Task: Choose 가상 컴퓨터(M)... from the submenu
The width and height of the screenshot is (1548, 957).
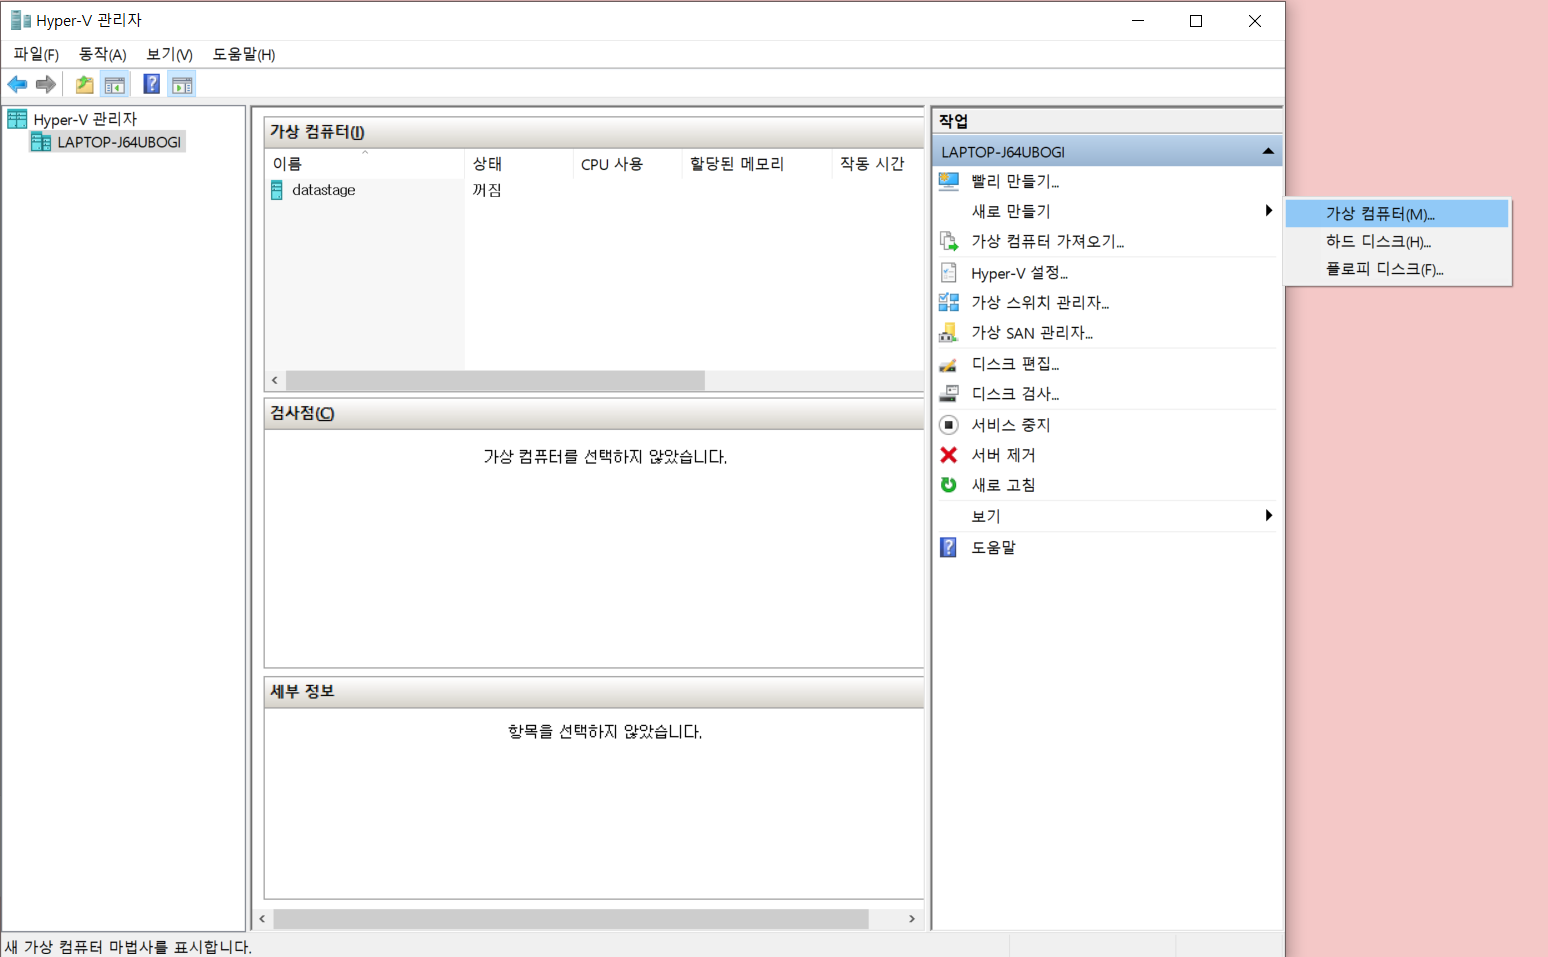Action: [1397, 213]
